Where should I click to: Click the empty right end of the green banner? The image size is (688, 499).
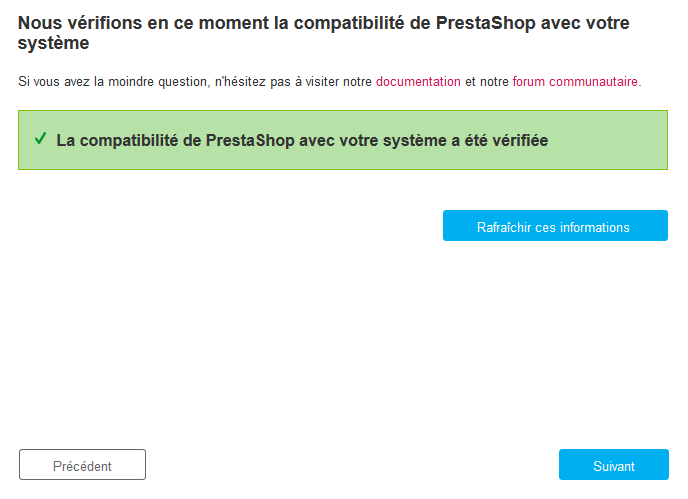(630, 140)
